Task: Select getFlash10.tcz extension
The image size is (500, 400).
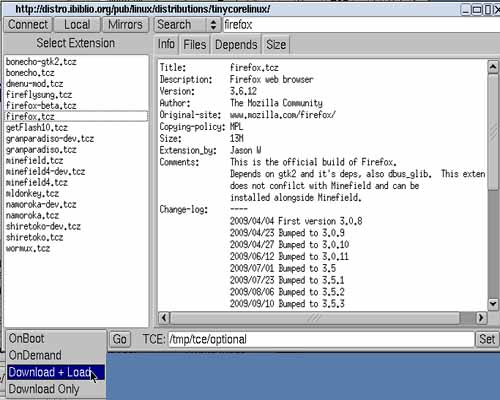Action: (x=76, y=128)
